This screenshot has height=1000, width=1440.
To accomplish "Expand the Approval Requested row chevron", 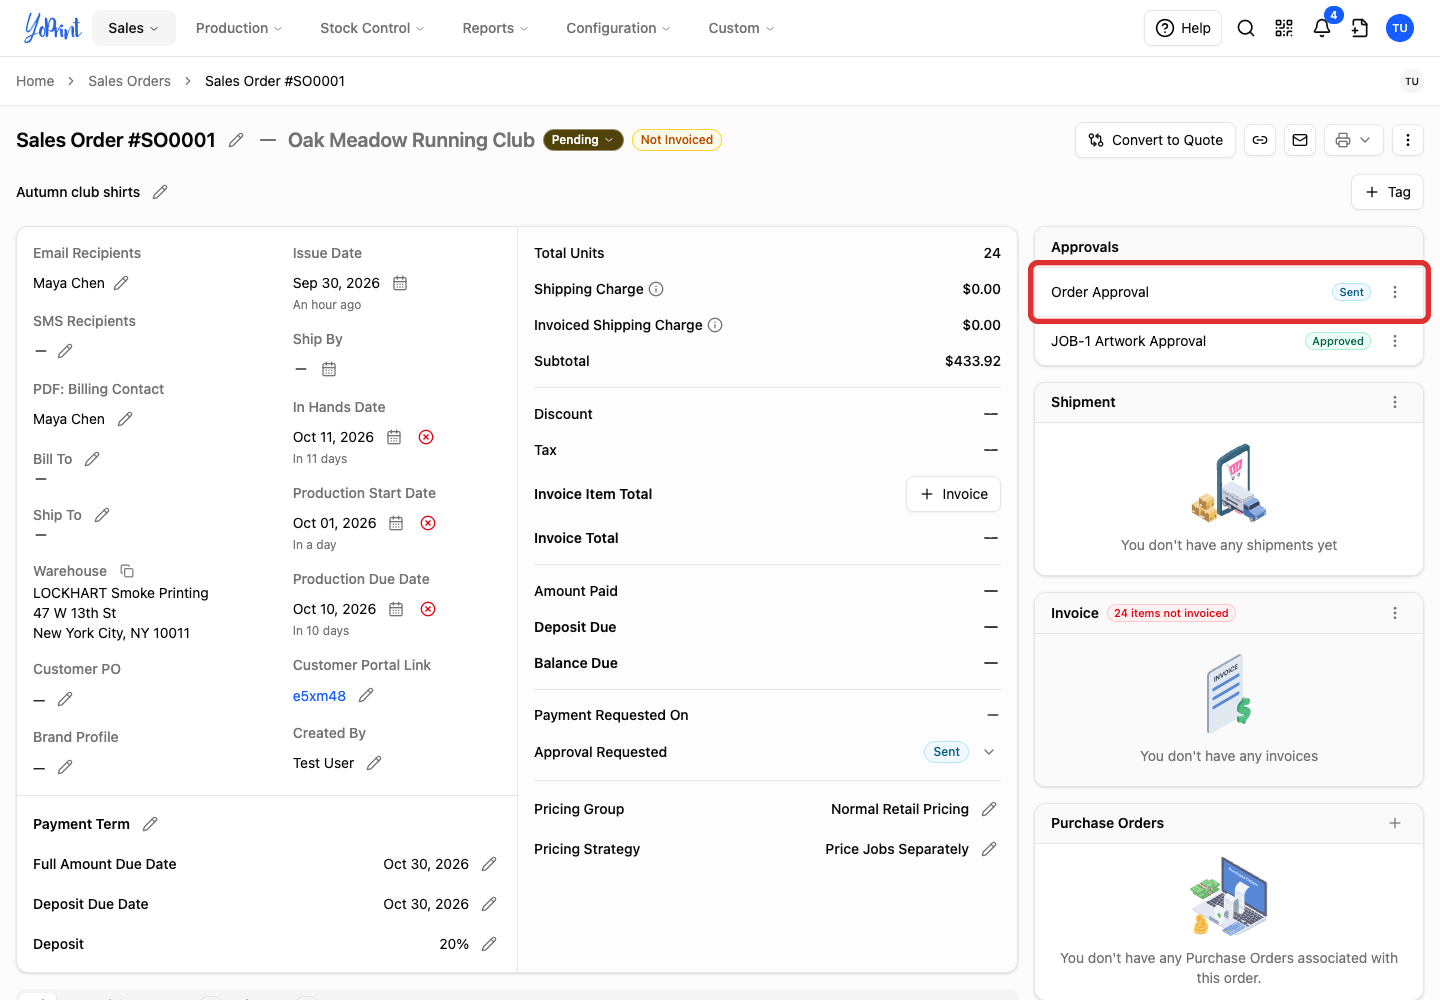I will tap(989, 752).
